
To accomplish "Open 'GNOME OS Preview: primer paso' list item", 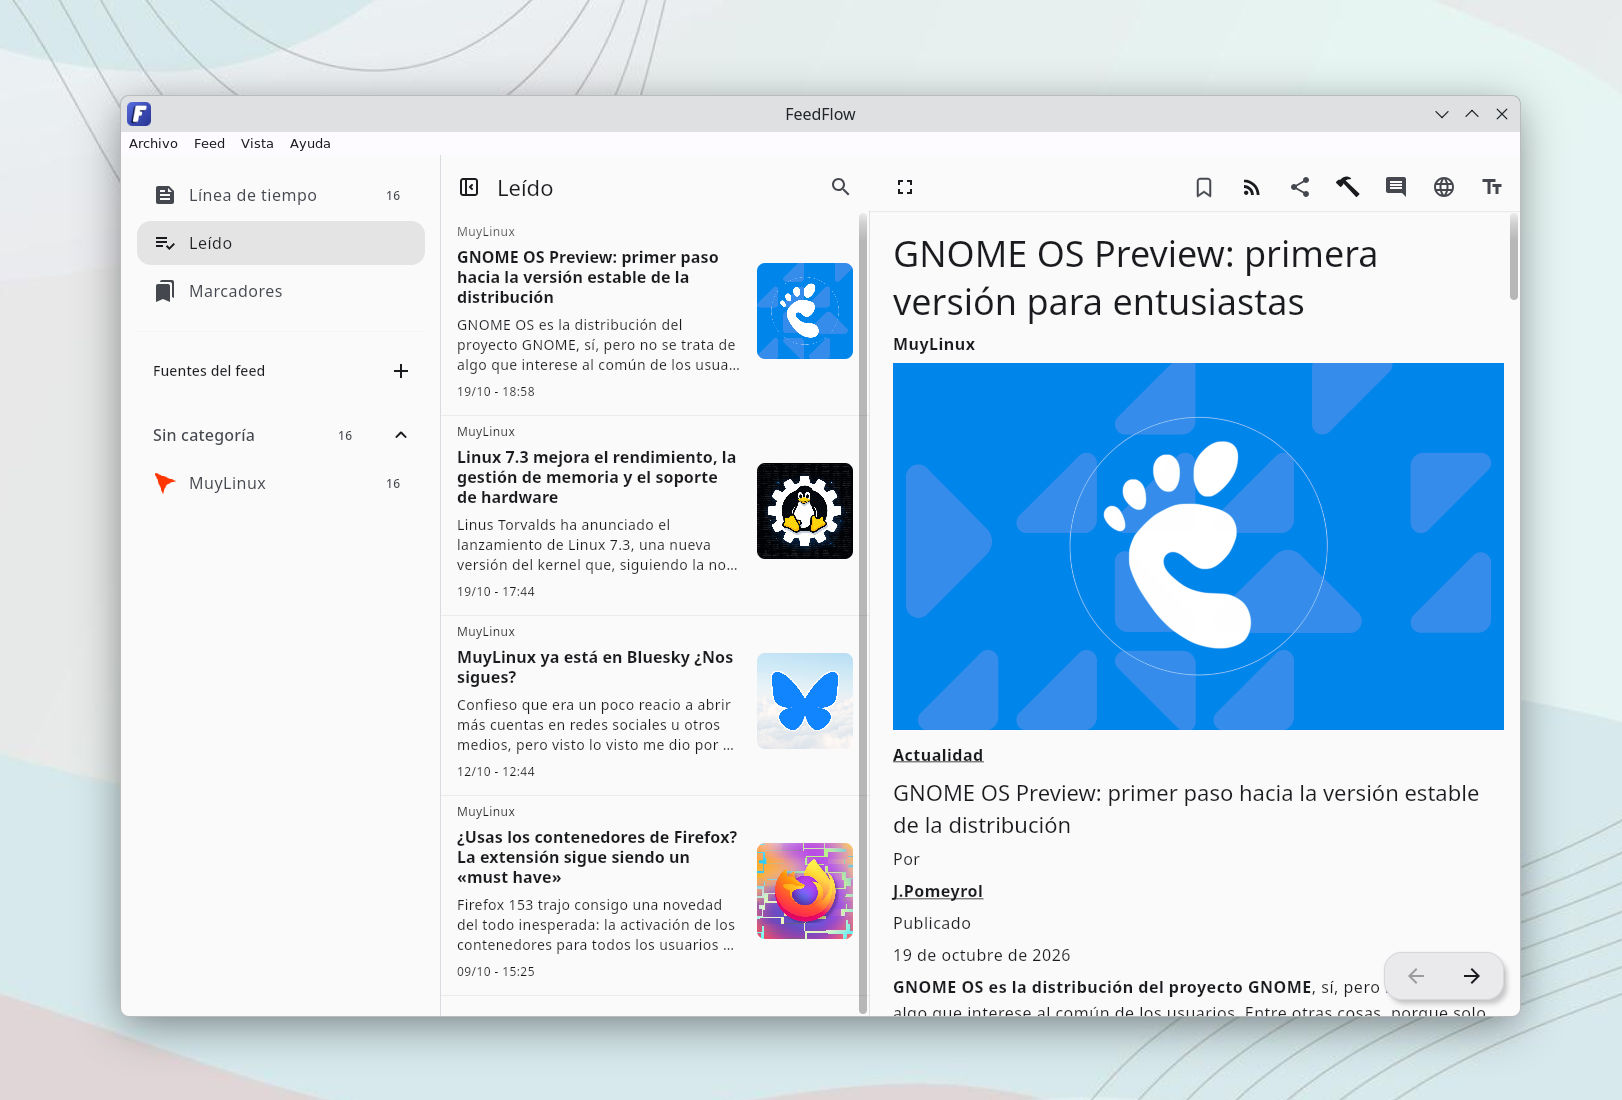I will [x=650, y=316].
